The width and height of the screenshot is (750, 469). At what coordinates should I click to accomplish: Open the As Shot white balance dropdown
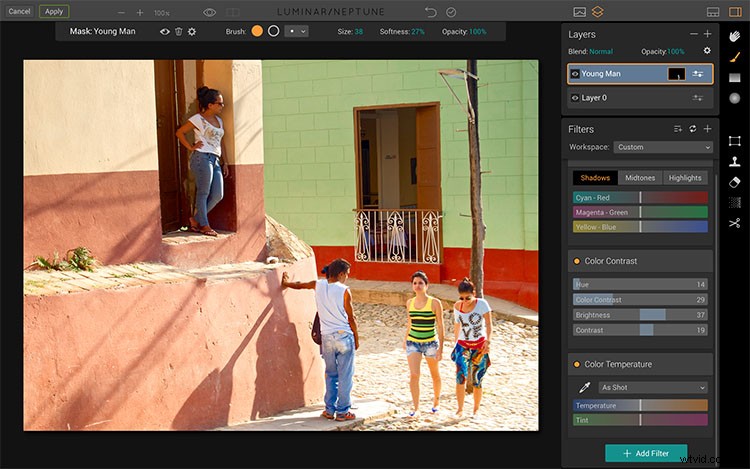653,387
